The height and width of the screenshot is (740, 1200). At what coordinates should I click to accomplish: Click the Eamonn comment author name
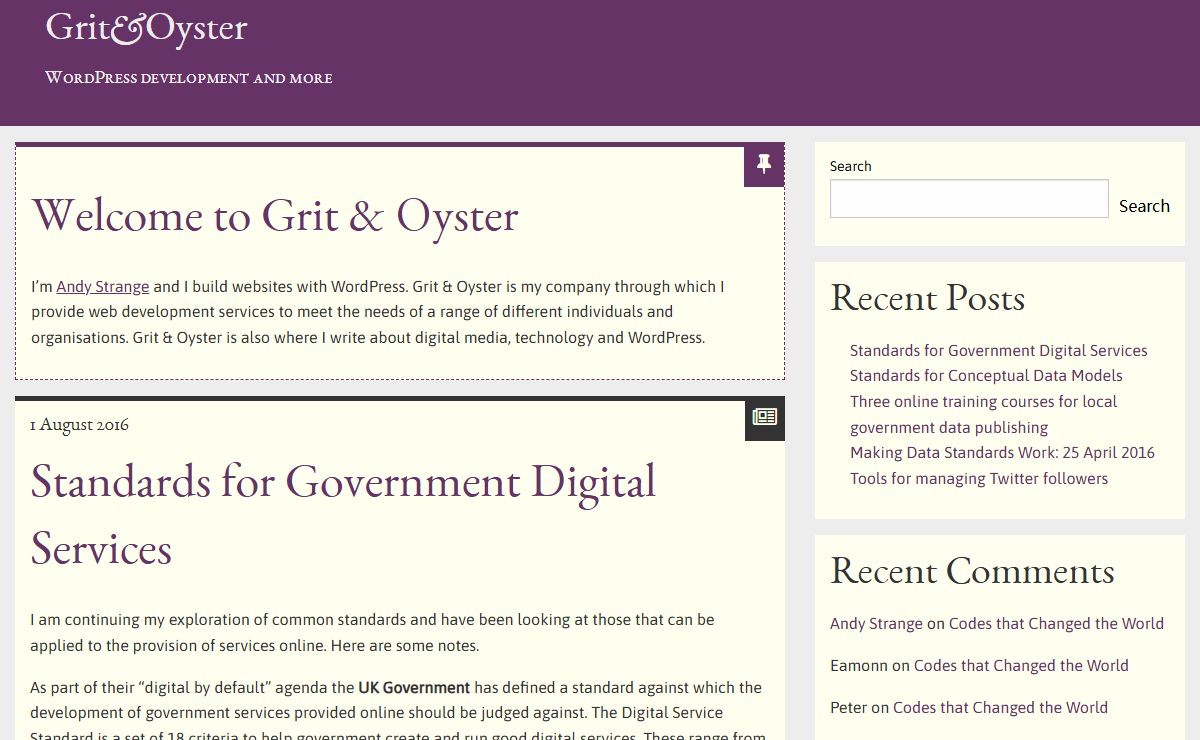[x=859, y=666]
